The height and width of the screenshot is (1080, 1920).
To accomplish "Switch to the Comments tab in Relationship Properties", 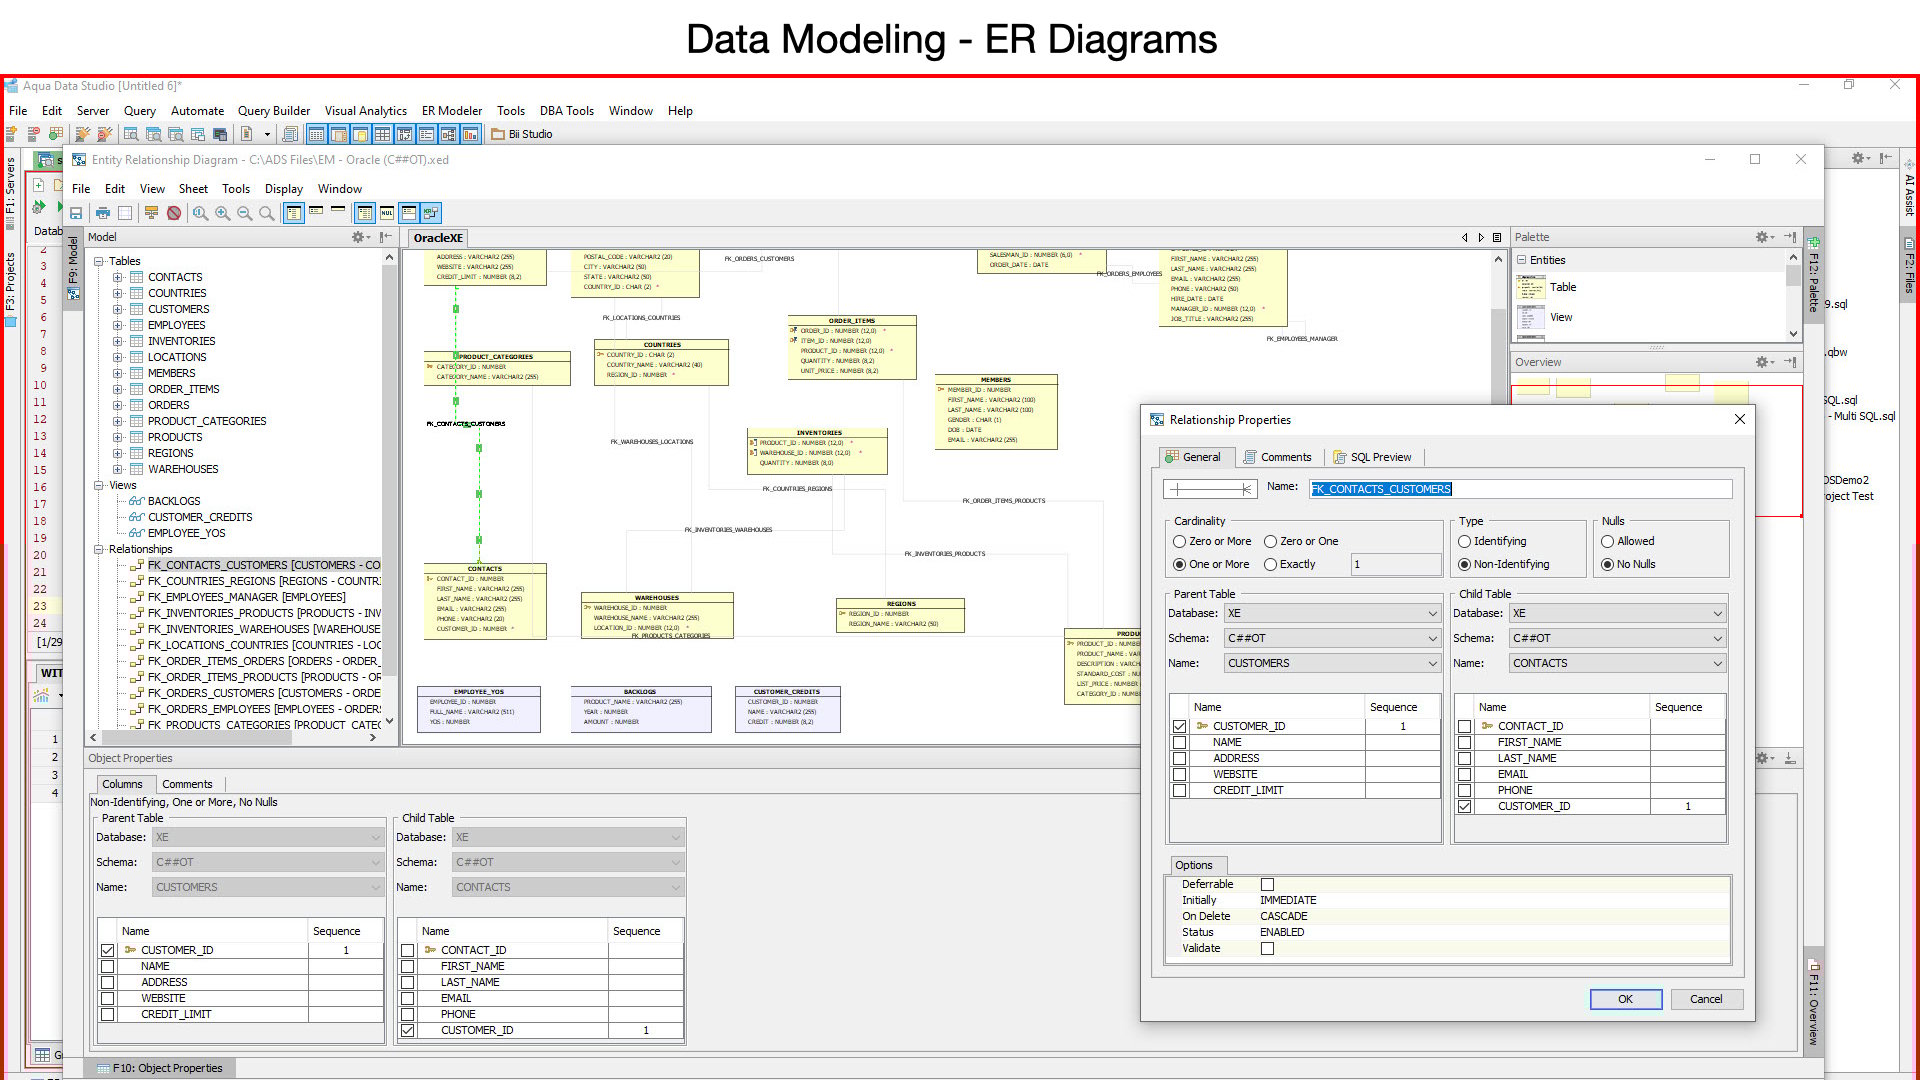I will pos(1277,457).
